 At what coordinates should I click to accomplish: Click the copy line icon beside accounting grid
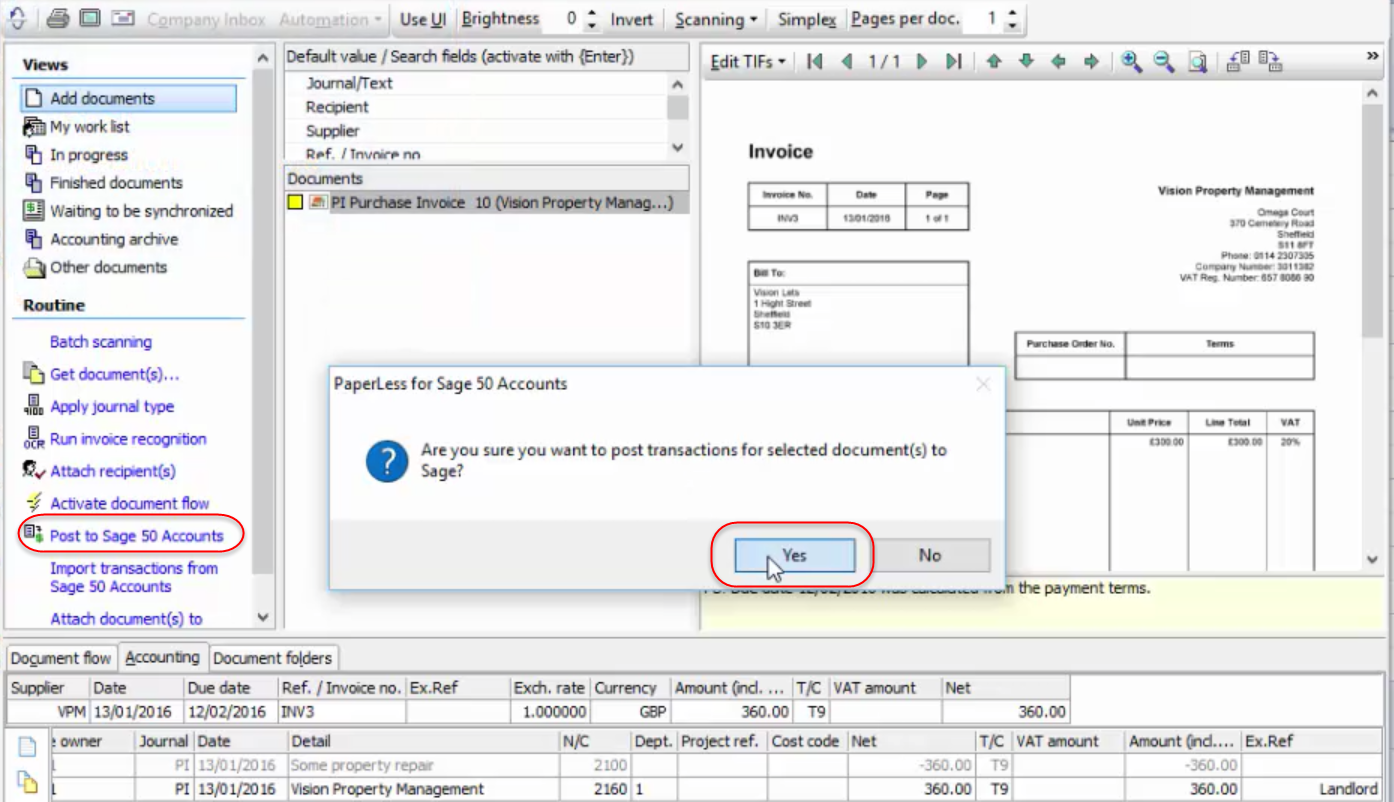(x=28, y=783)
